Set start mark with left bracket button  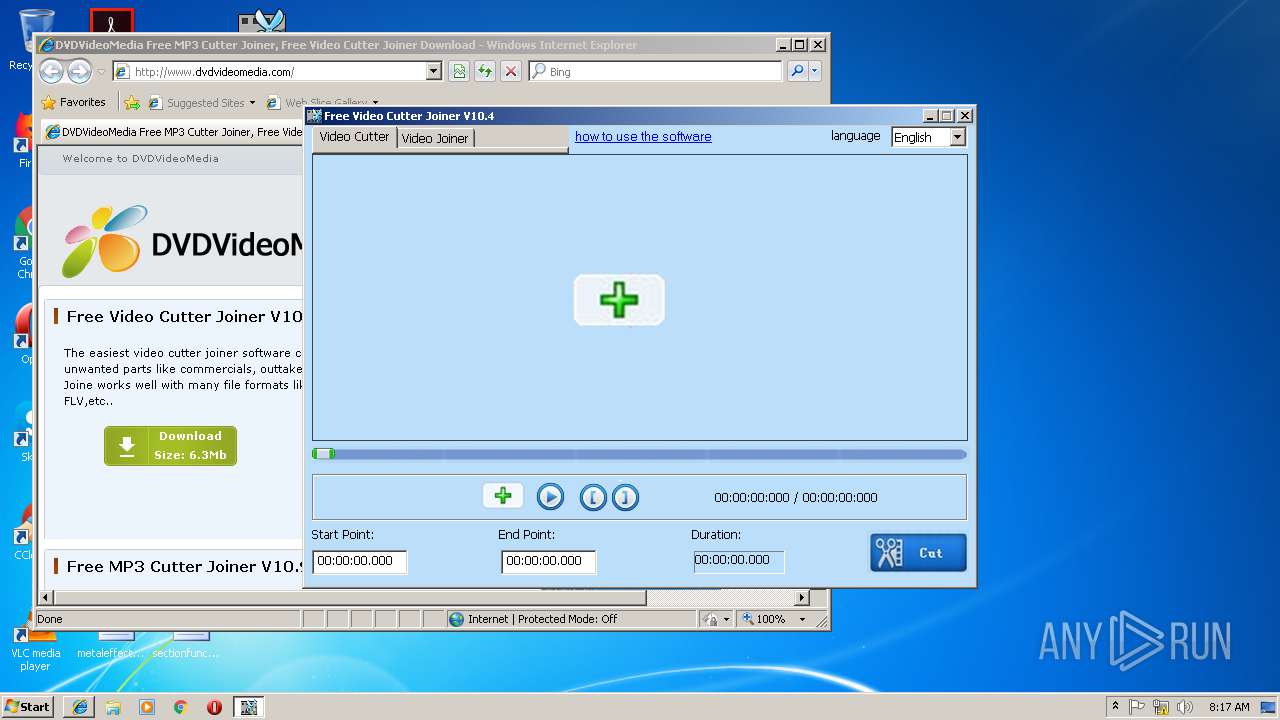click(x=593, y=497)
